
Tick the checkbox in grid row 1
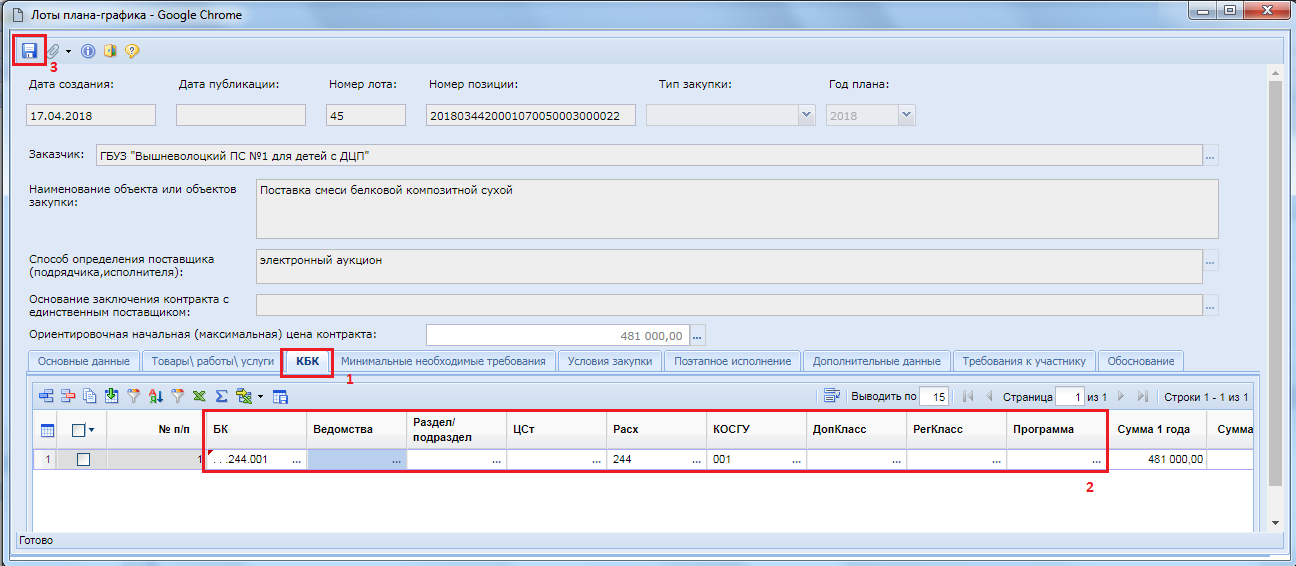tap(83, 460)
